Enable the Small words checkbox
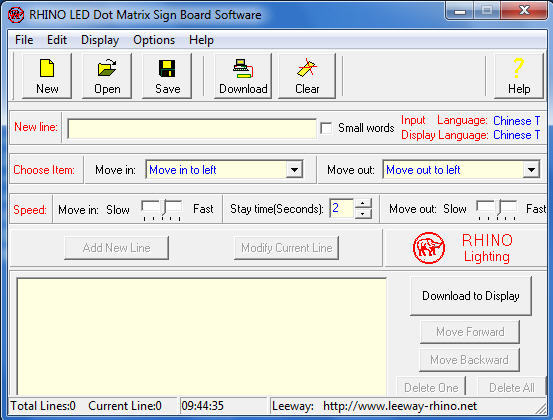 click(326, 128)
